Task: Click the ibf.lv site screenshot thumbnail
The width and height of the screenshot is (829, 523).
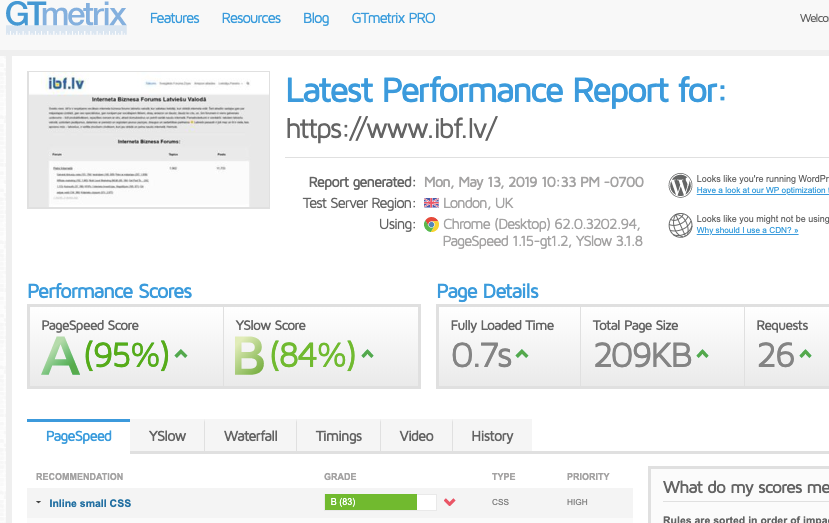Action: coord(149,140)
